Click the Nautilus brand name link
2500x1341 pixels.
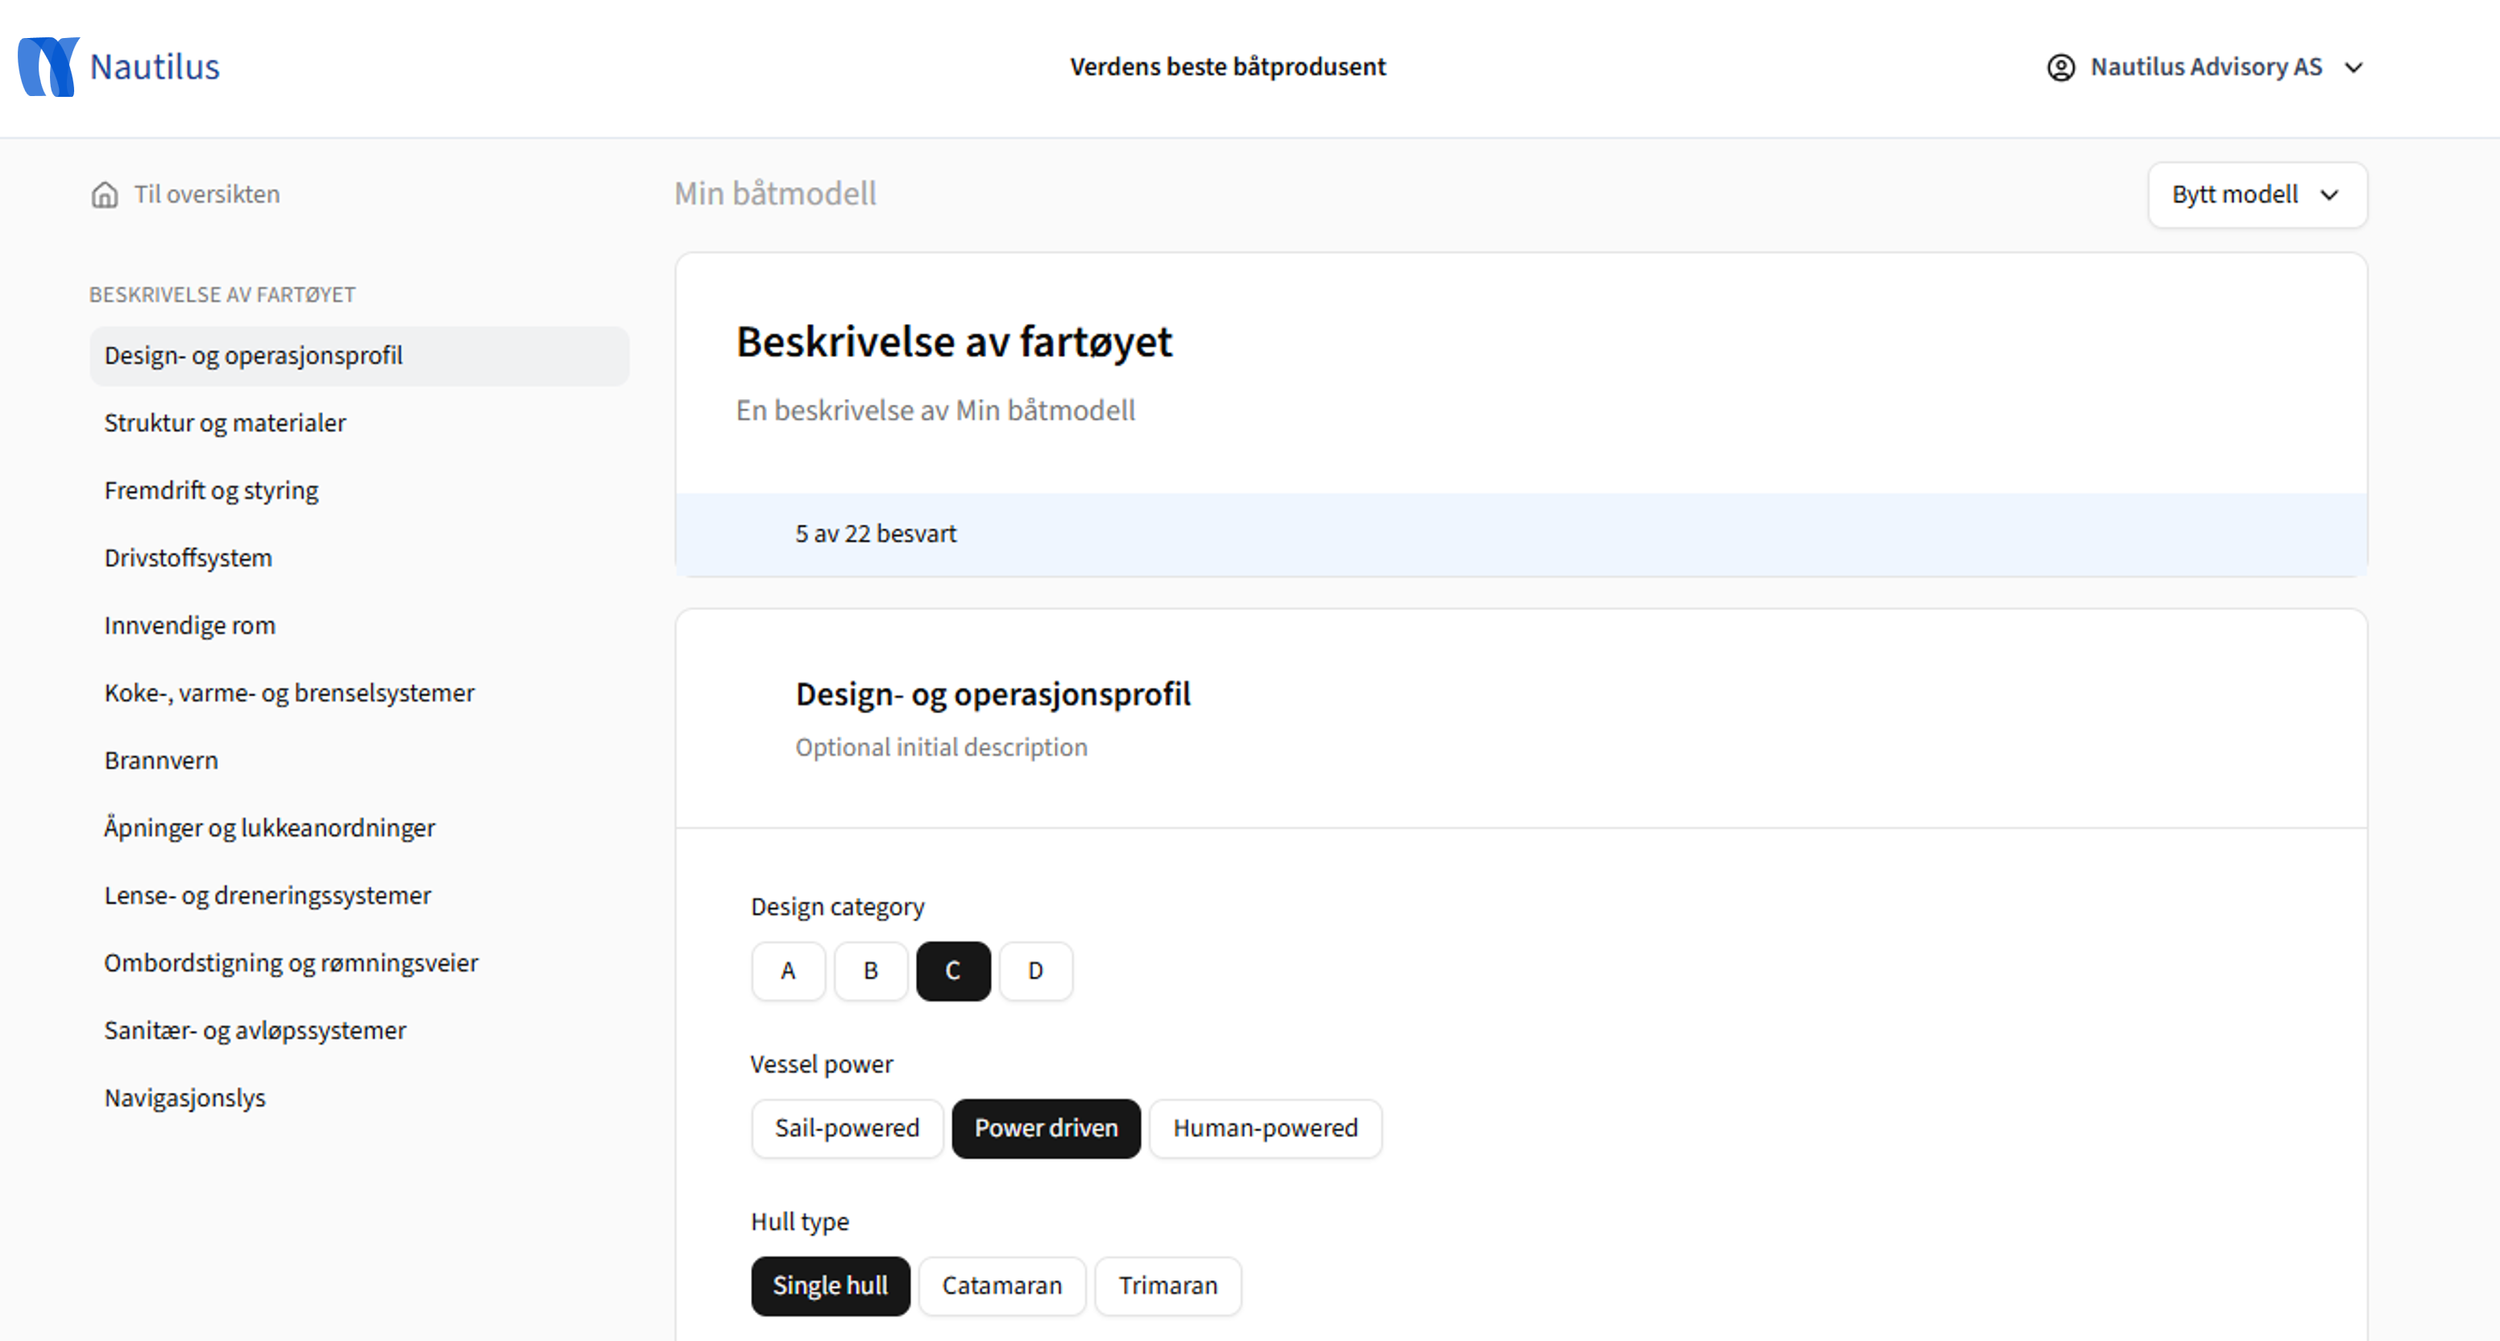[x=155, y=67]
